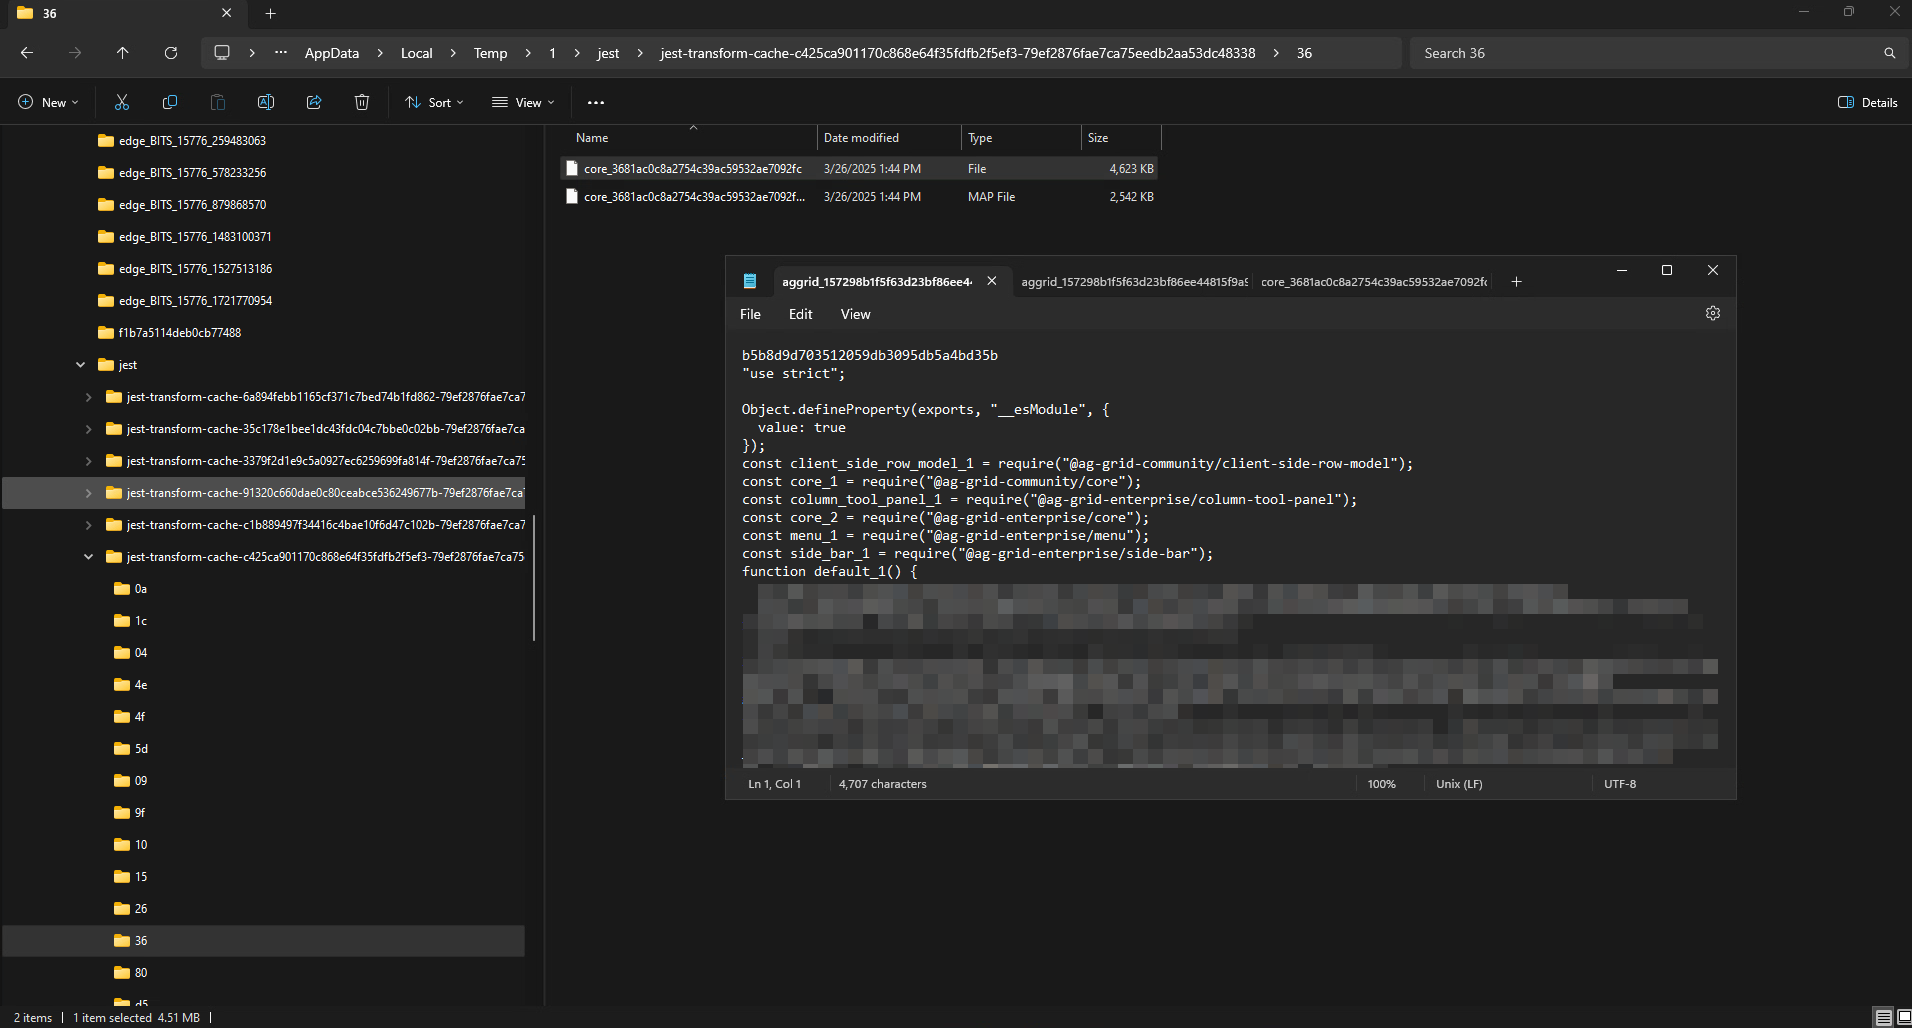Toggle the Details pane

[x=1867, y=102]
